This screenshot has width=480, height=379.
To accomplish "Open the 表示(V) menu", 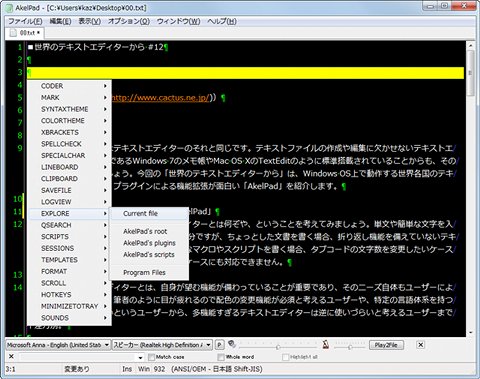I will 90,21.
